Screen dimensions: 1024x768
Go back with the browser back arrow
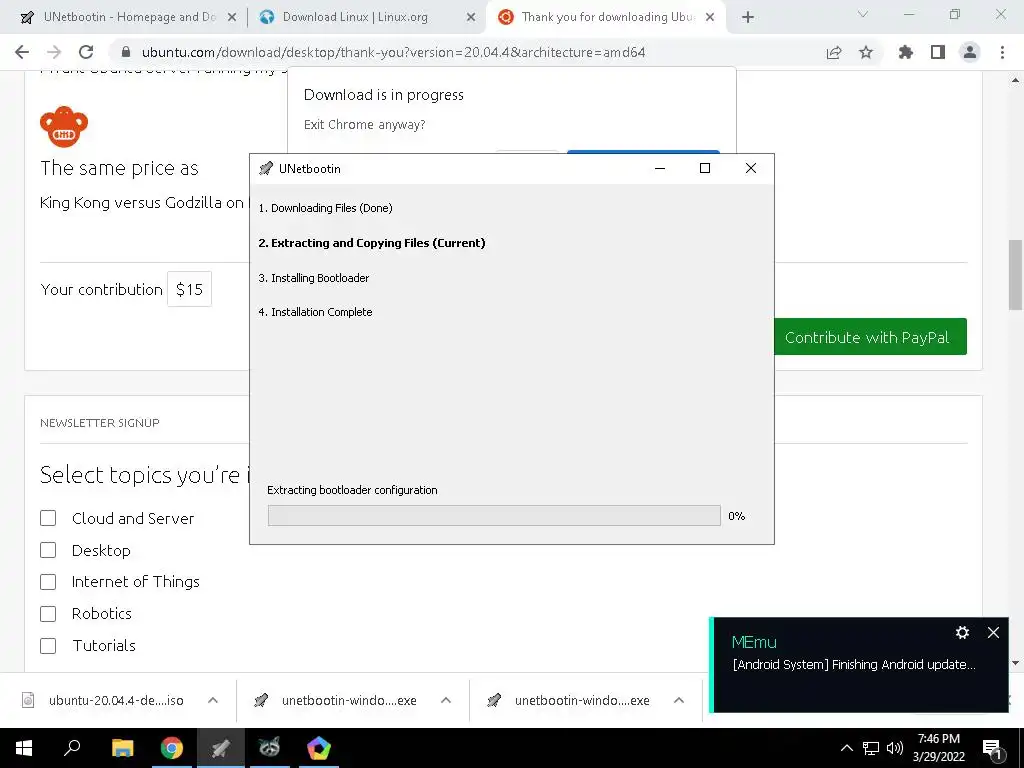point(22,52)
